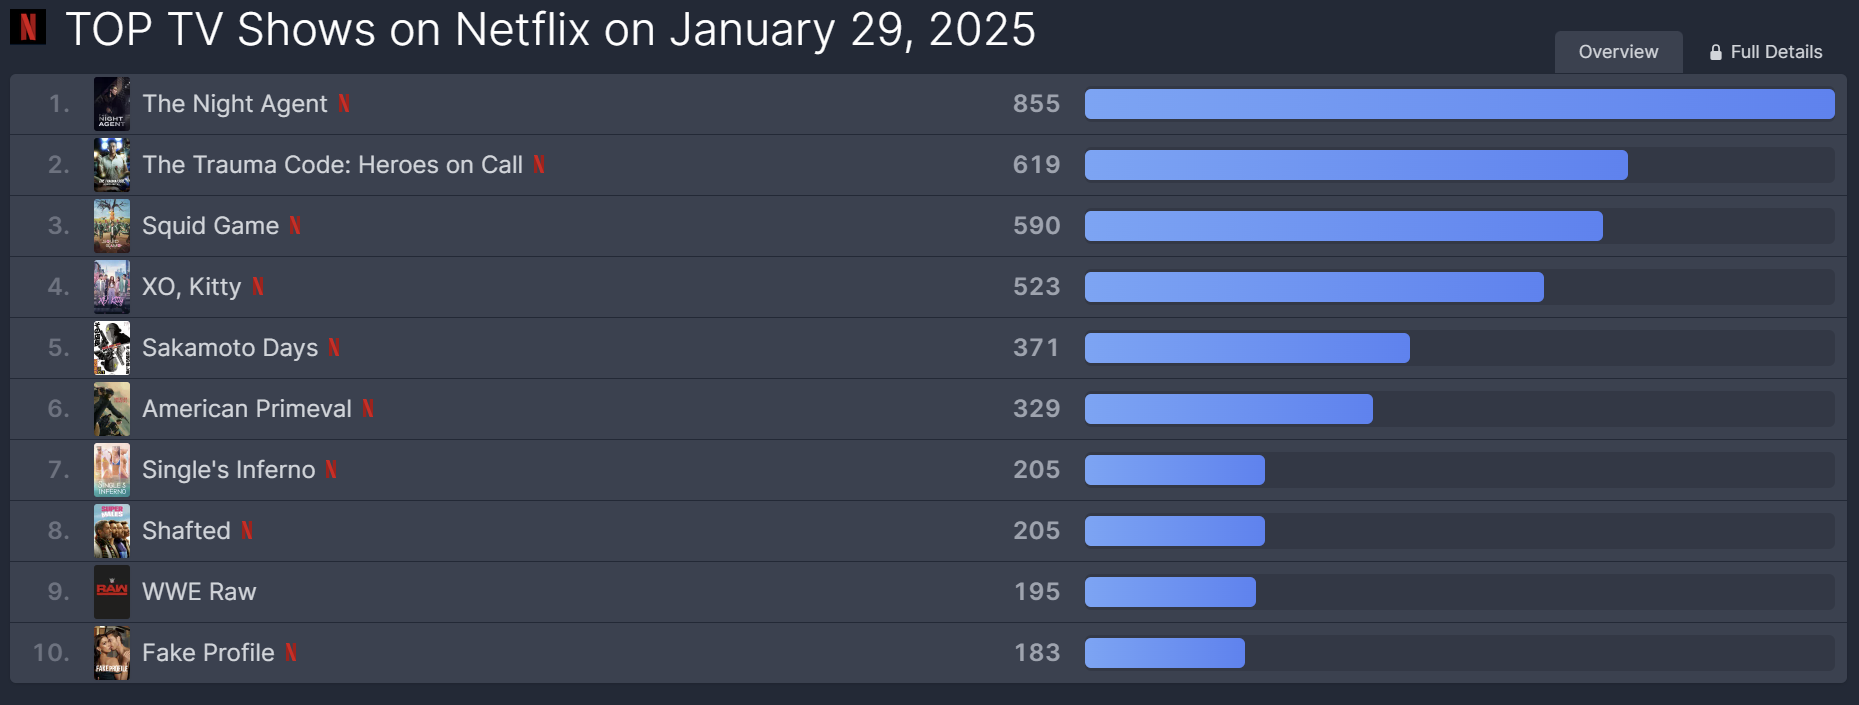Click the Netflix logo beside the page title
This screenshot has height=705, width=1859.
coord(28,27)
